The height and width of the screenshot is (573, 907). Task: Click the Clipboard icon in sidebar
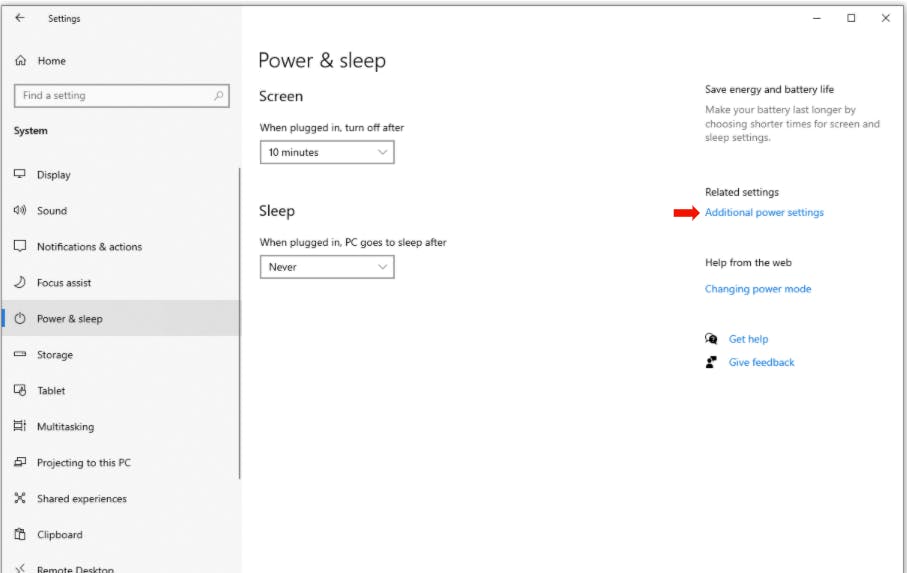[x=20, y=535]
